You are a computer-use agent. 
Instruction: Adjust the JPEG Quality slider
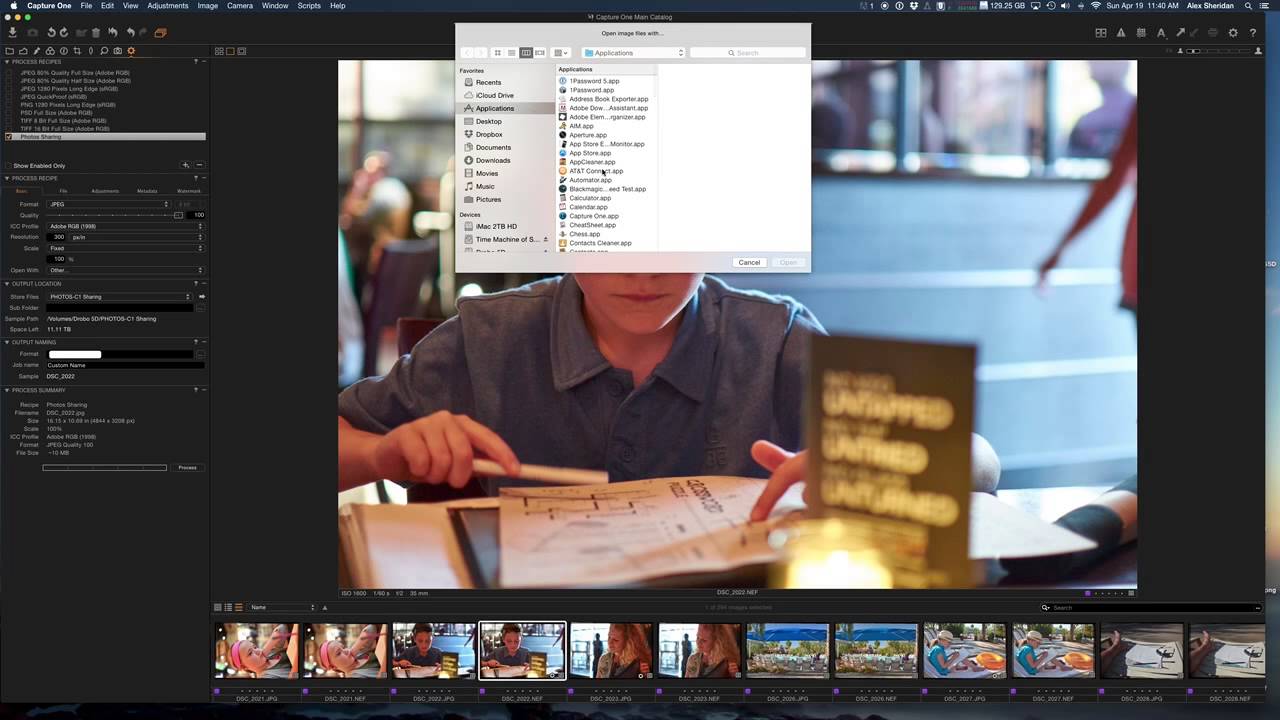179,215
